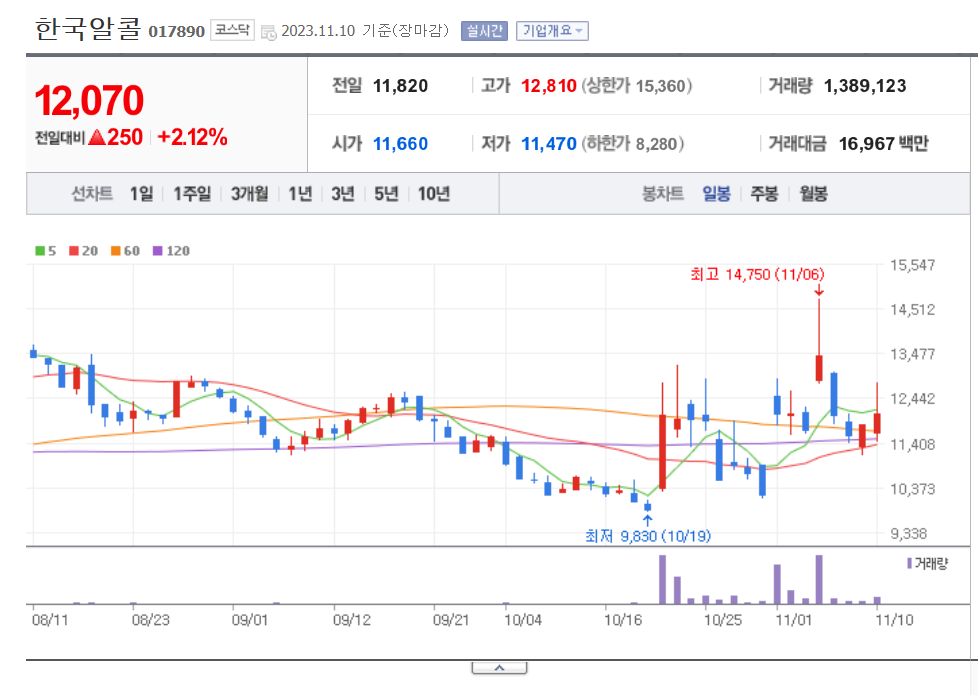
Task: Select the 3개월 line chart tab
Action: click(249, 194)
